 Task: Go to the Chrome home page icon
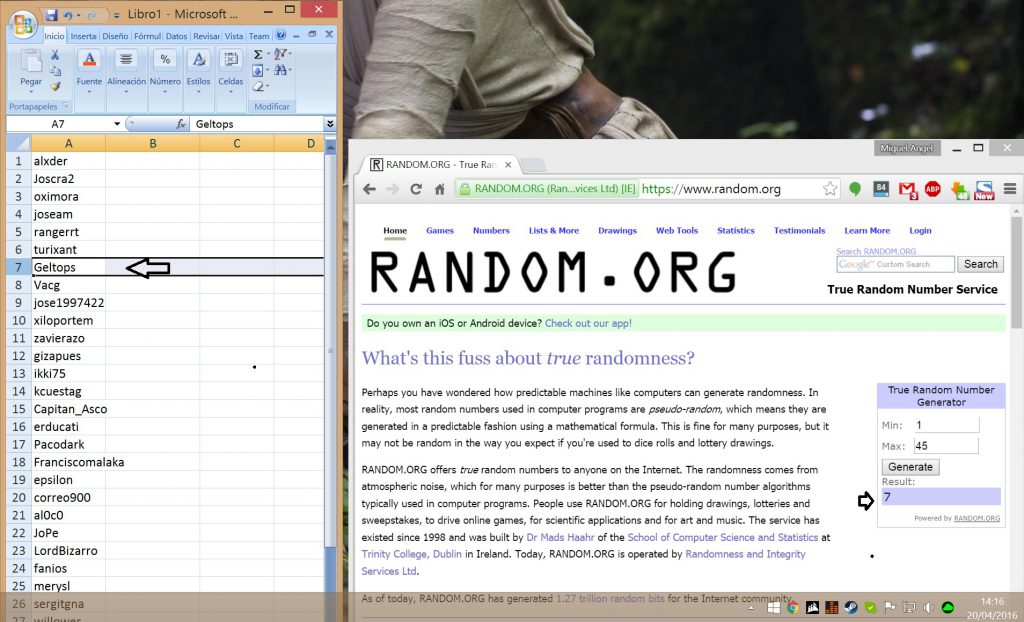pos(440,189)
